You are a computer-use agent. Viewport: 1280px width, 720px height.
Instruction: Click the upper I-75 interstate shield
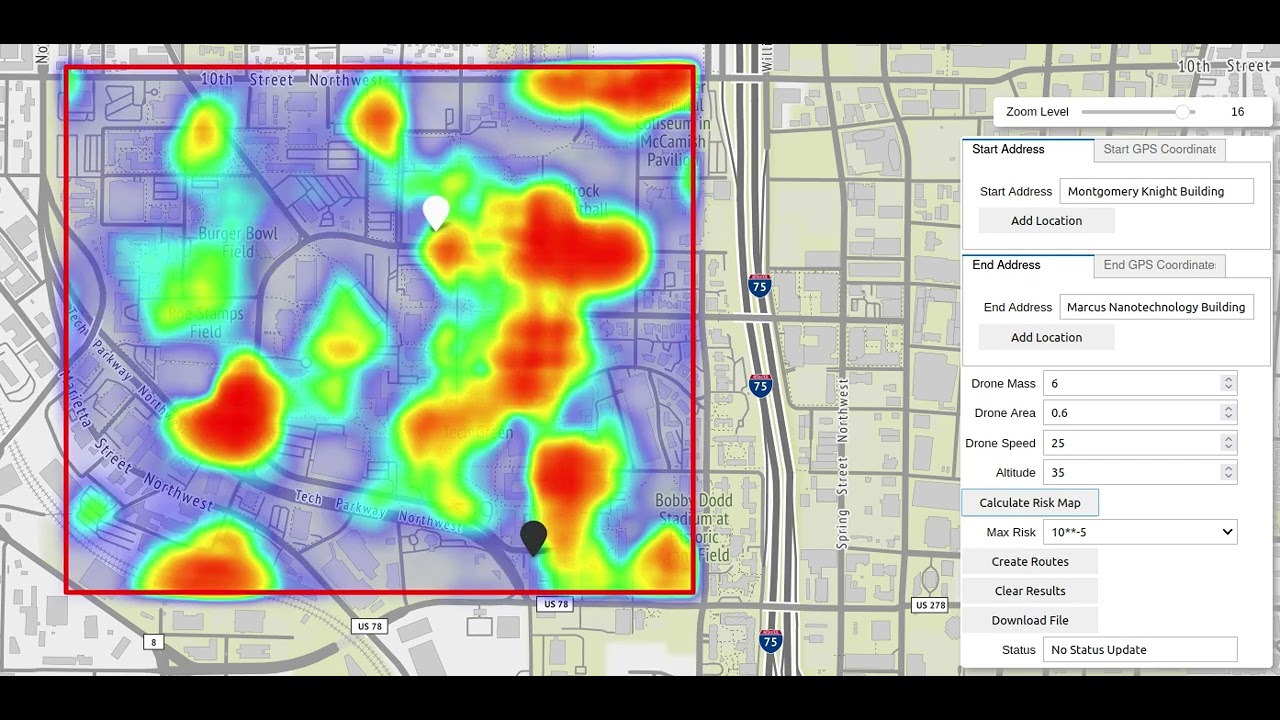point(759,287)
